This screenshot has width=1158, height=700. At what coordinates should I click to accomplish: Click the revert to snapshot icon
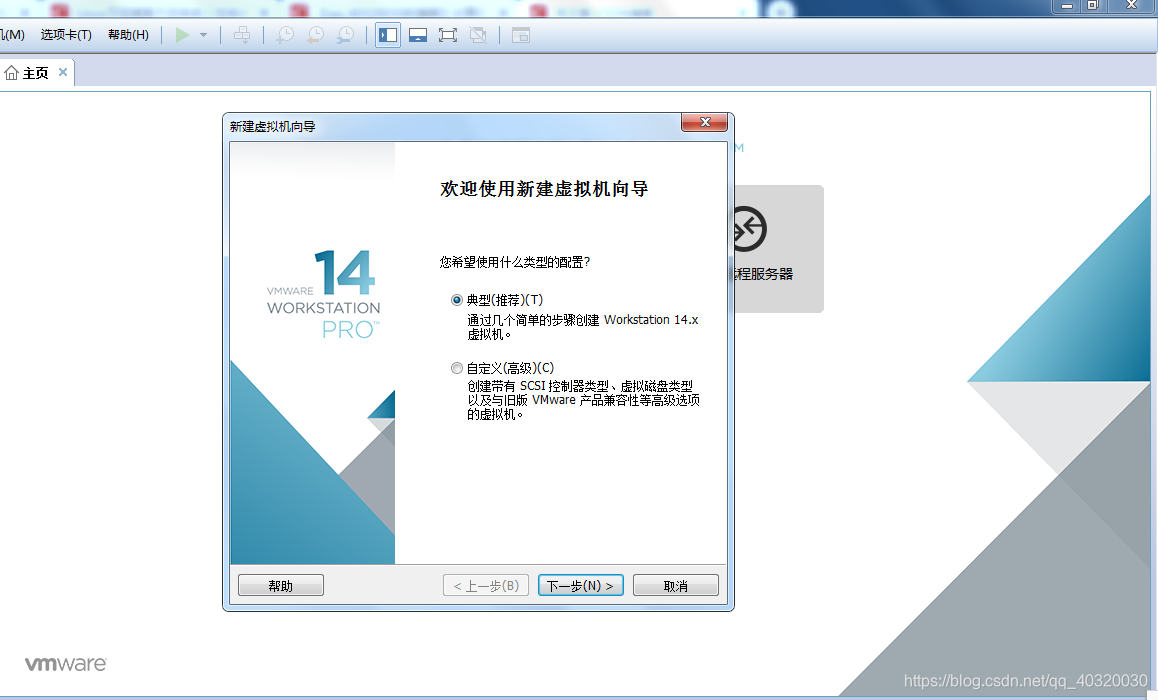tap(315, 35)
